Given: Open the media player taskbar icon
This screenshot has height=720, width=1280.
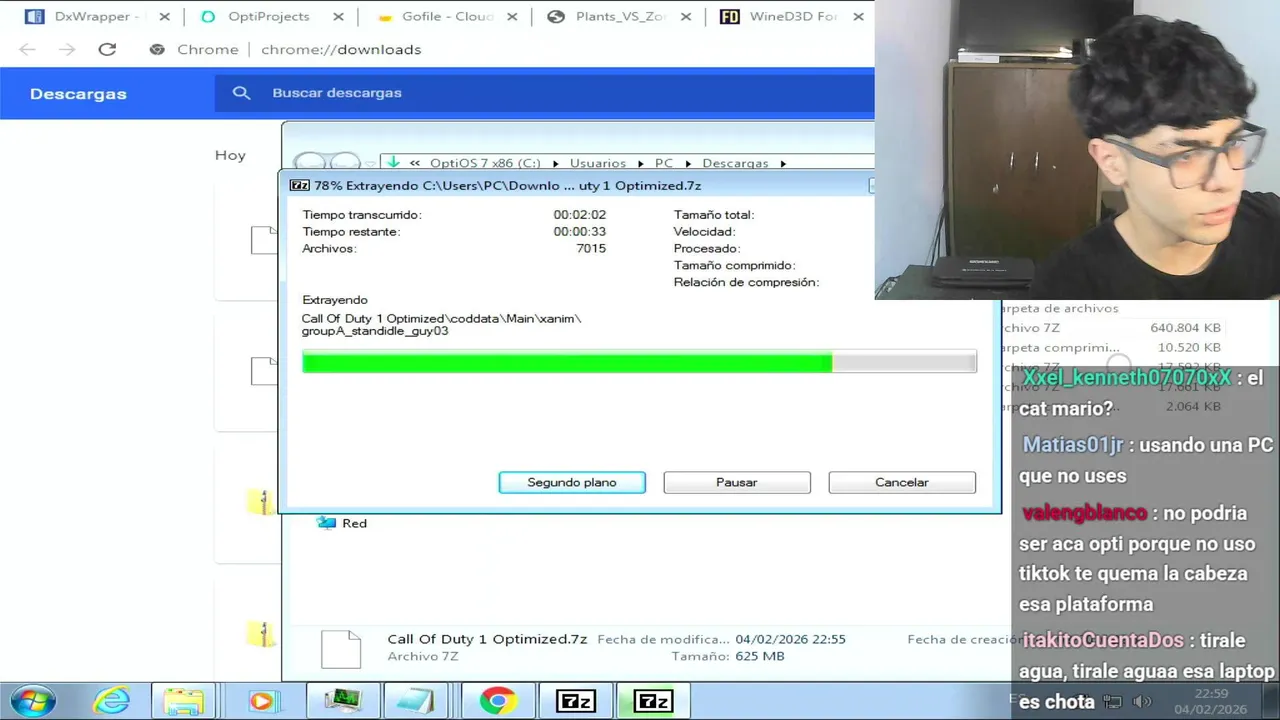Looking at the screenshot, I should pos(262,701).
